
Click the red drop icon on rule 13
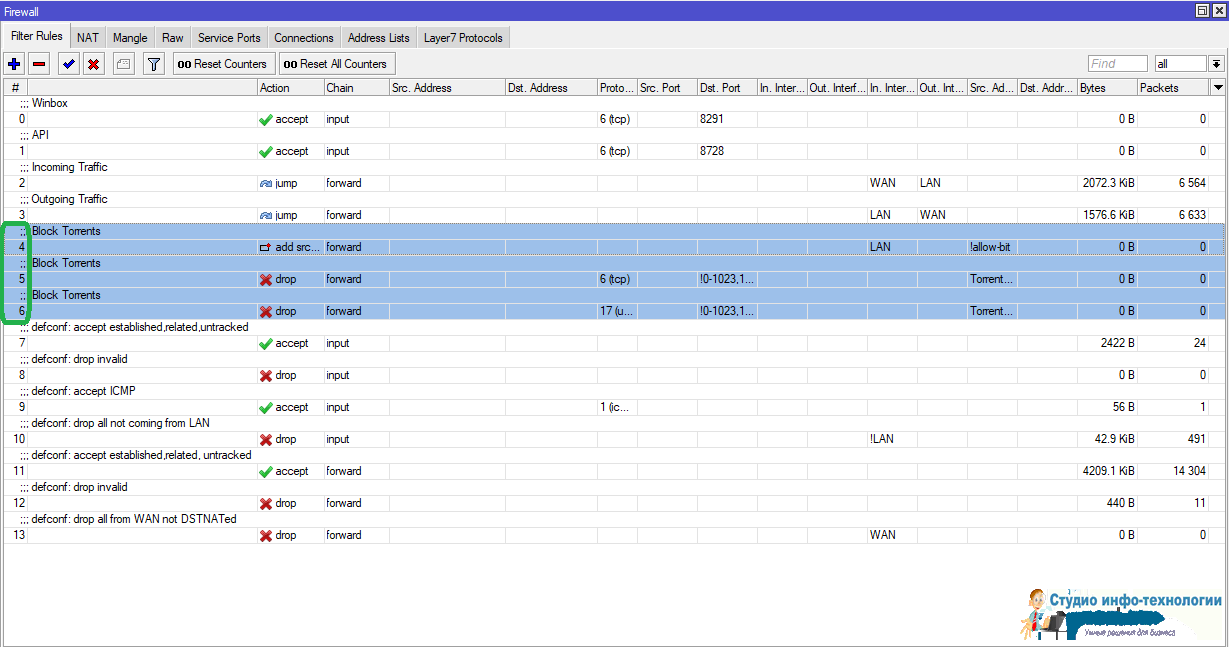click(x=265, y=536)
